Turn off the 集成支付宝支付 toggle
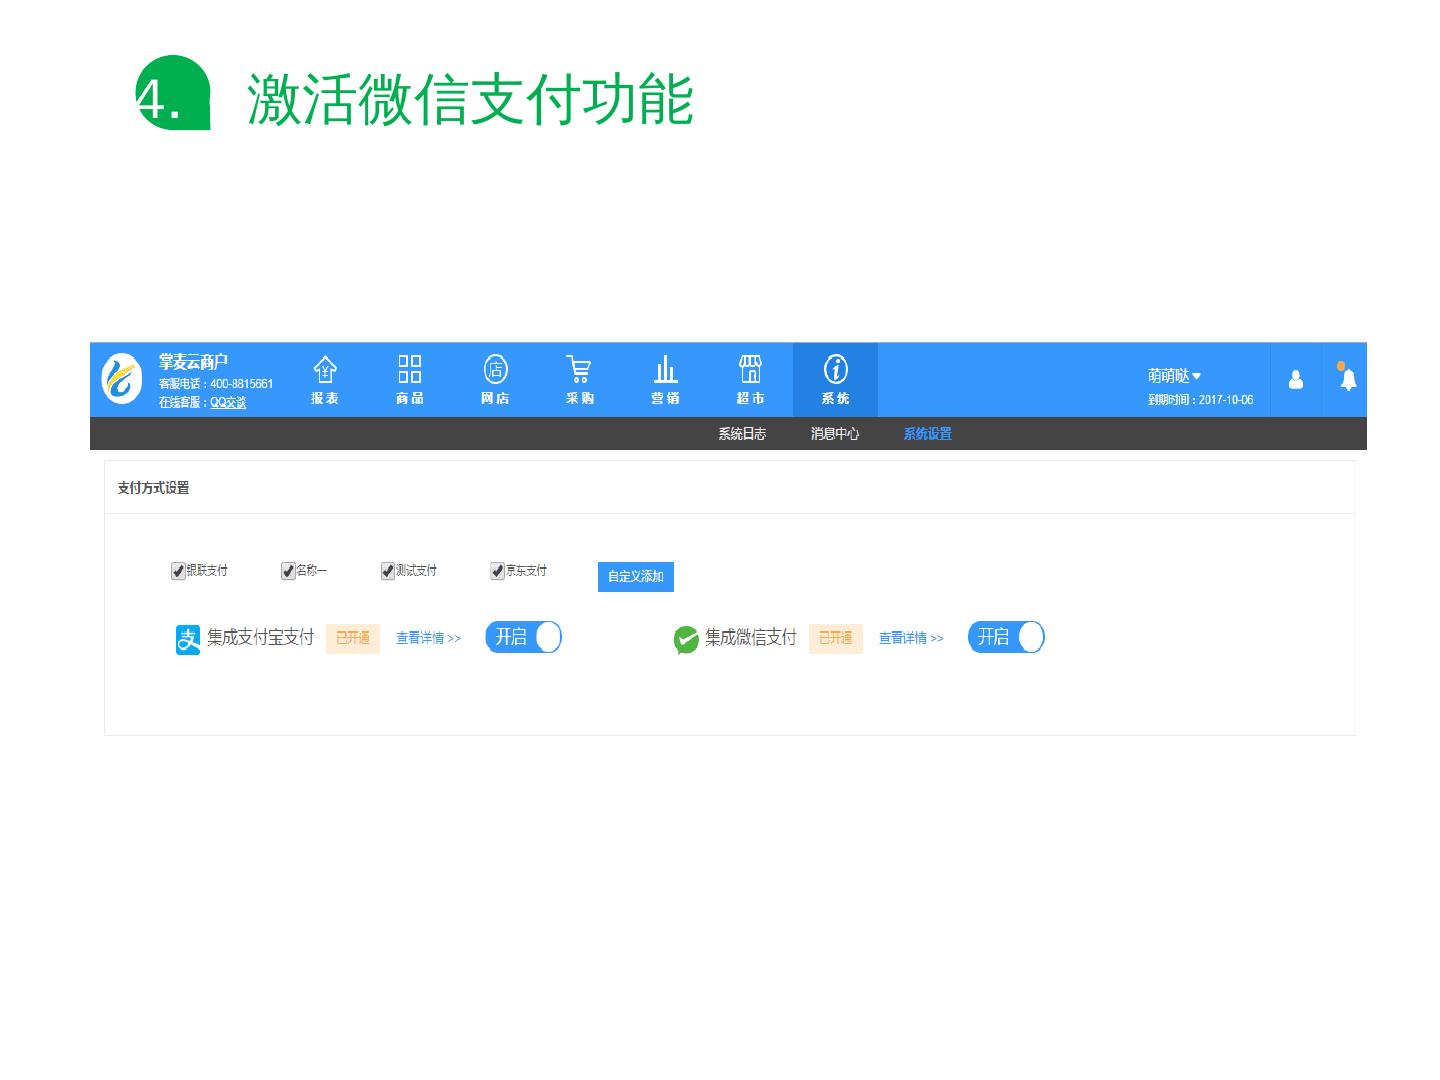The width and height of the screenshot is (1440, 1080). coord(523,637)
